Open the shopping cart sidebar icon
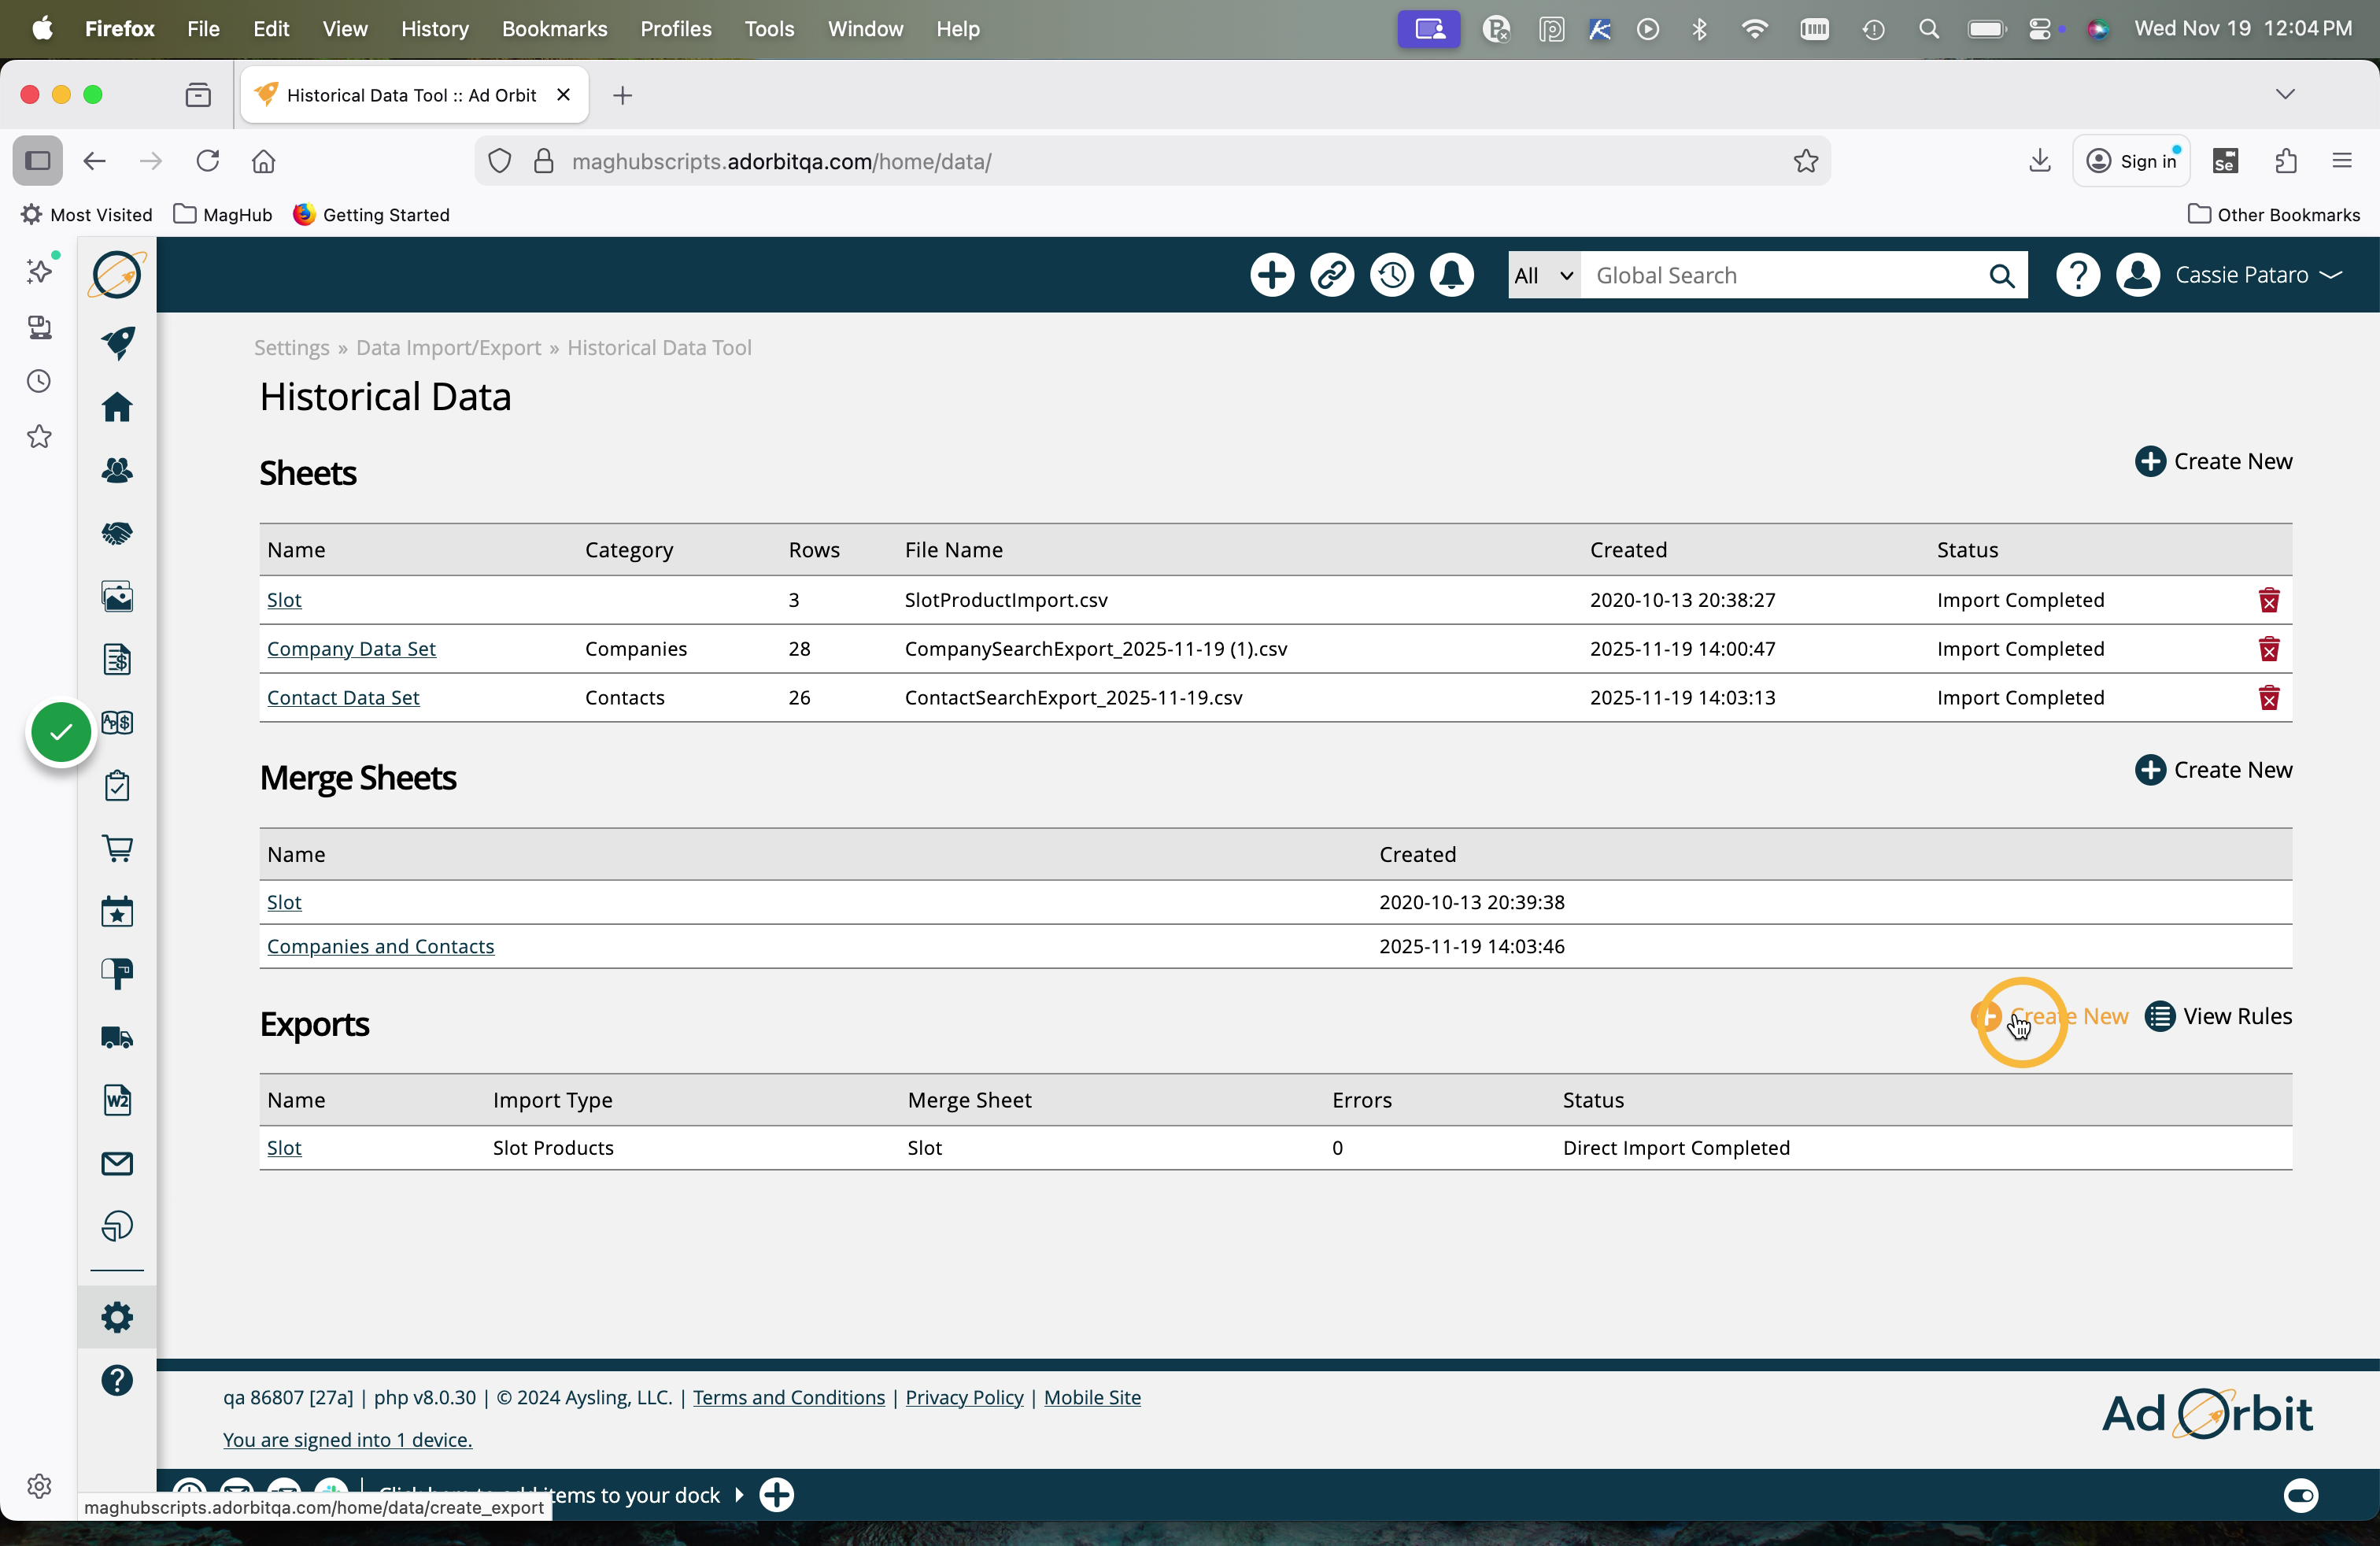 coord(117,848)
